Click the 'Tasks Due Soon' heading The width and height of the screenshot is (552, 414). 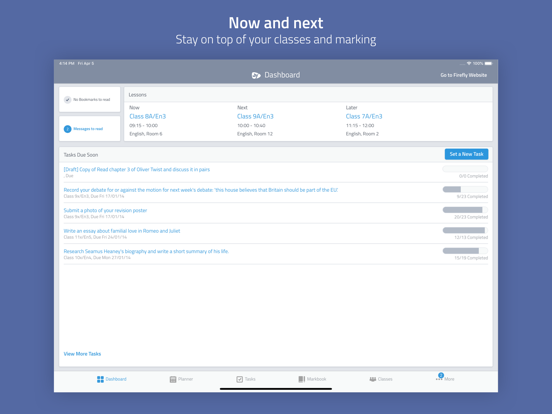[x=81, y=155]
